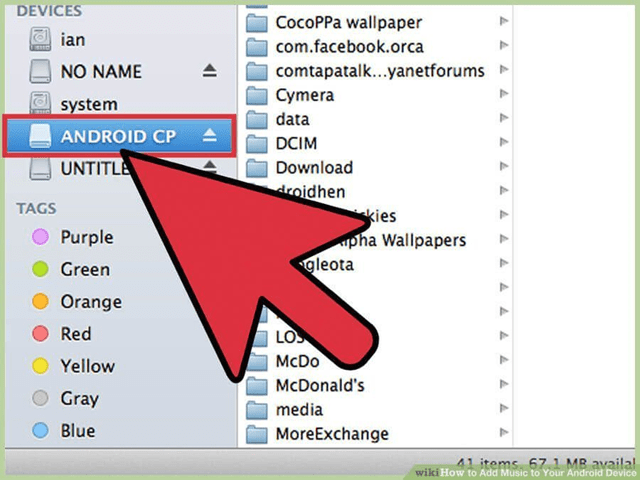The height and width of the screenshot is (480, 640).
Task: Click the Blue tag
Action: 77,430
